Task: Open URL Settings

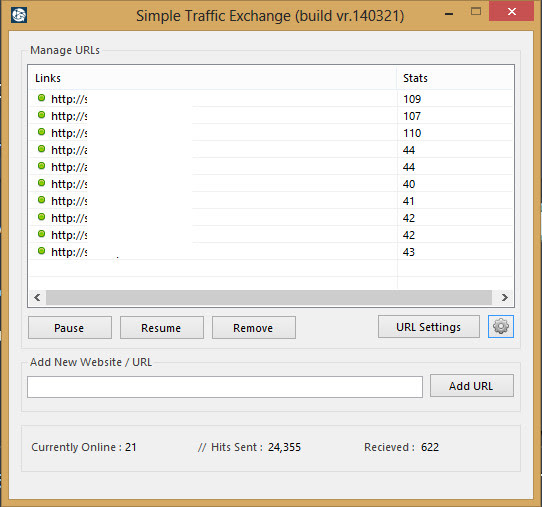Action: point(429,327)
